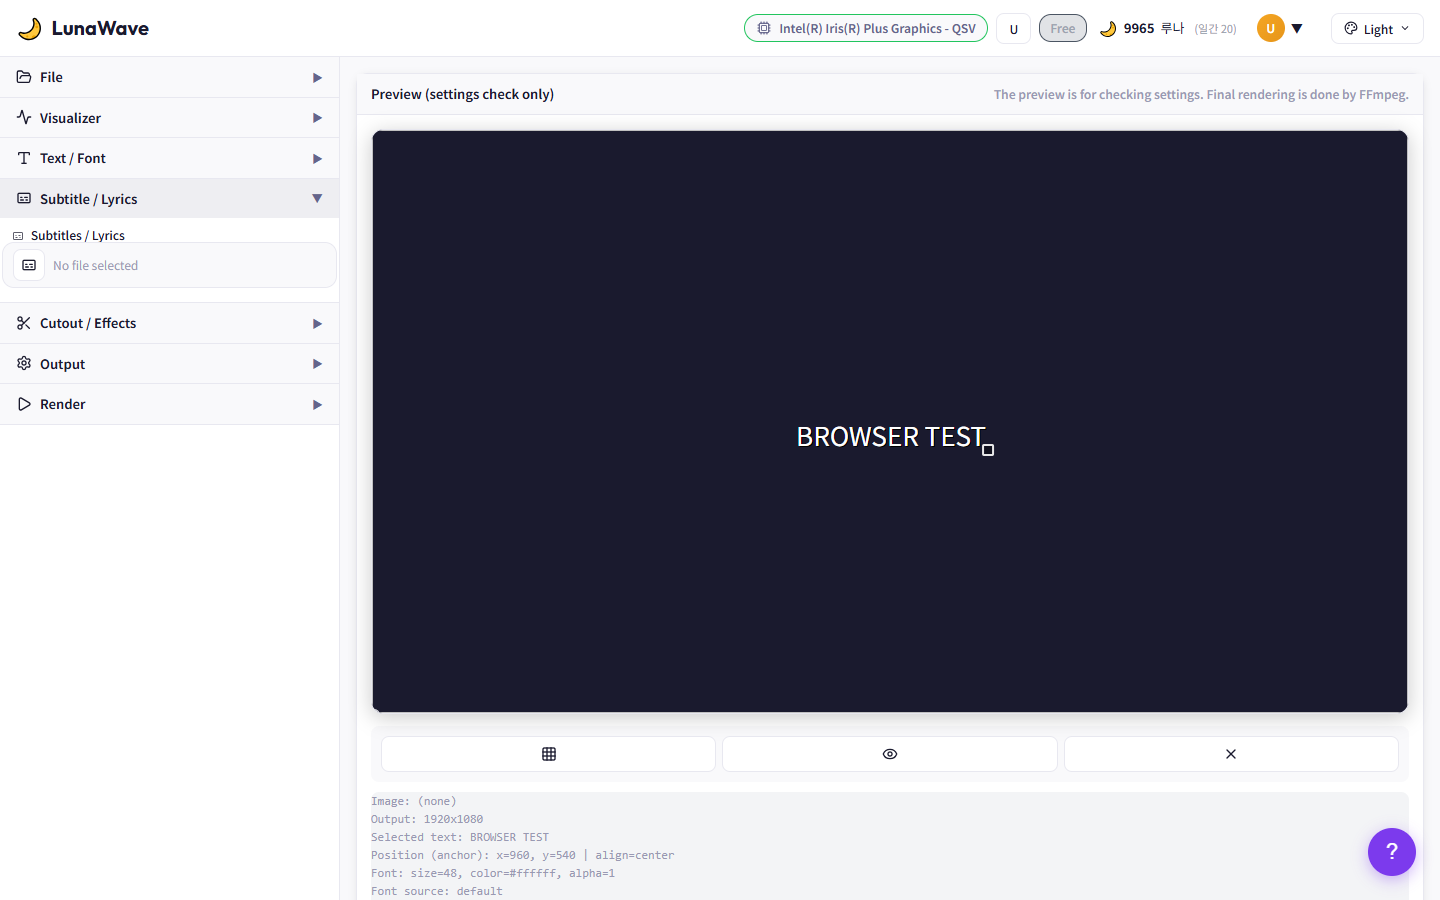Click the U button in header

click(1013, 29)
